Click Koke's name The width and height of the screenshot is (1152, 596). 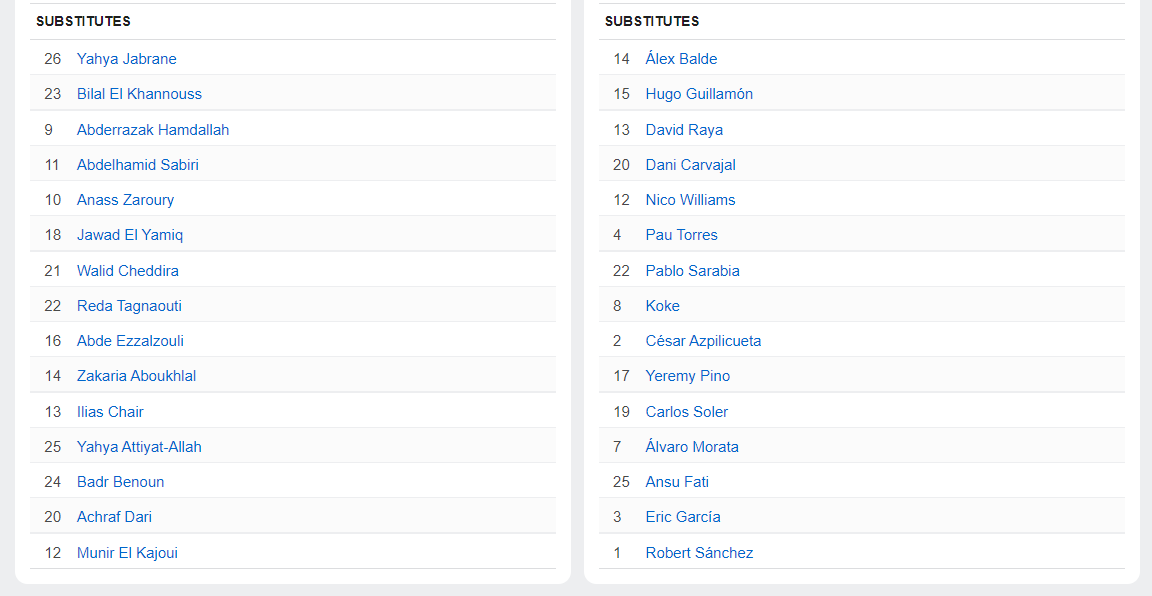pos(662,306)
